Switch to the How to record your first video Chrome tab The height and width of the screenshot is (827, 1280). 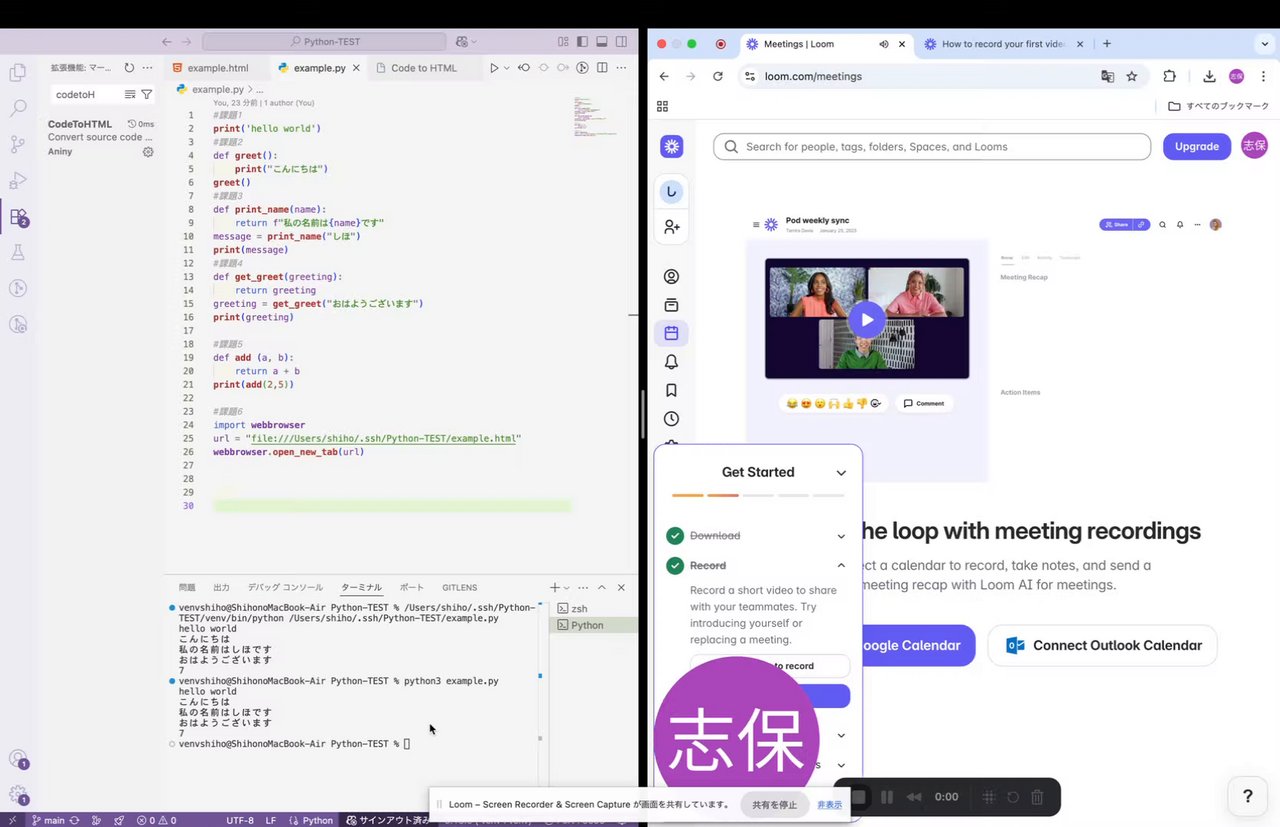click(x=1005, y=44)
